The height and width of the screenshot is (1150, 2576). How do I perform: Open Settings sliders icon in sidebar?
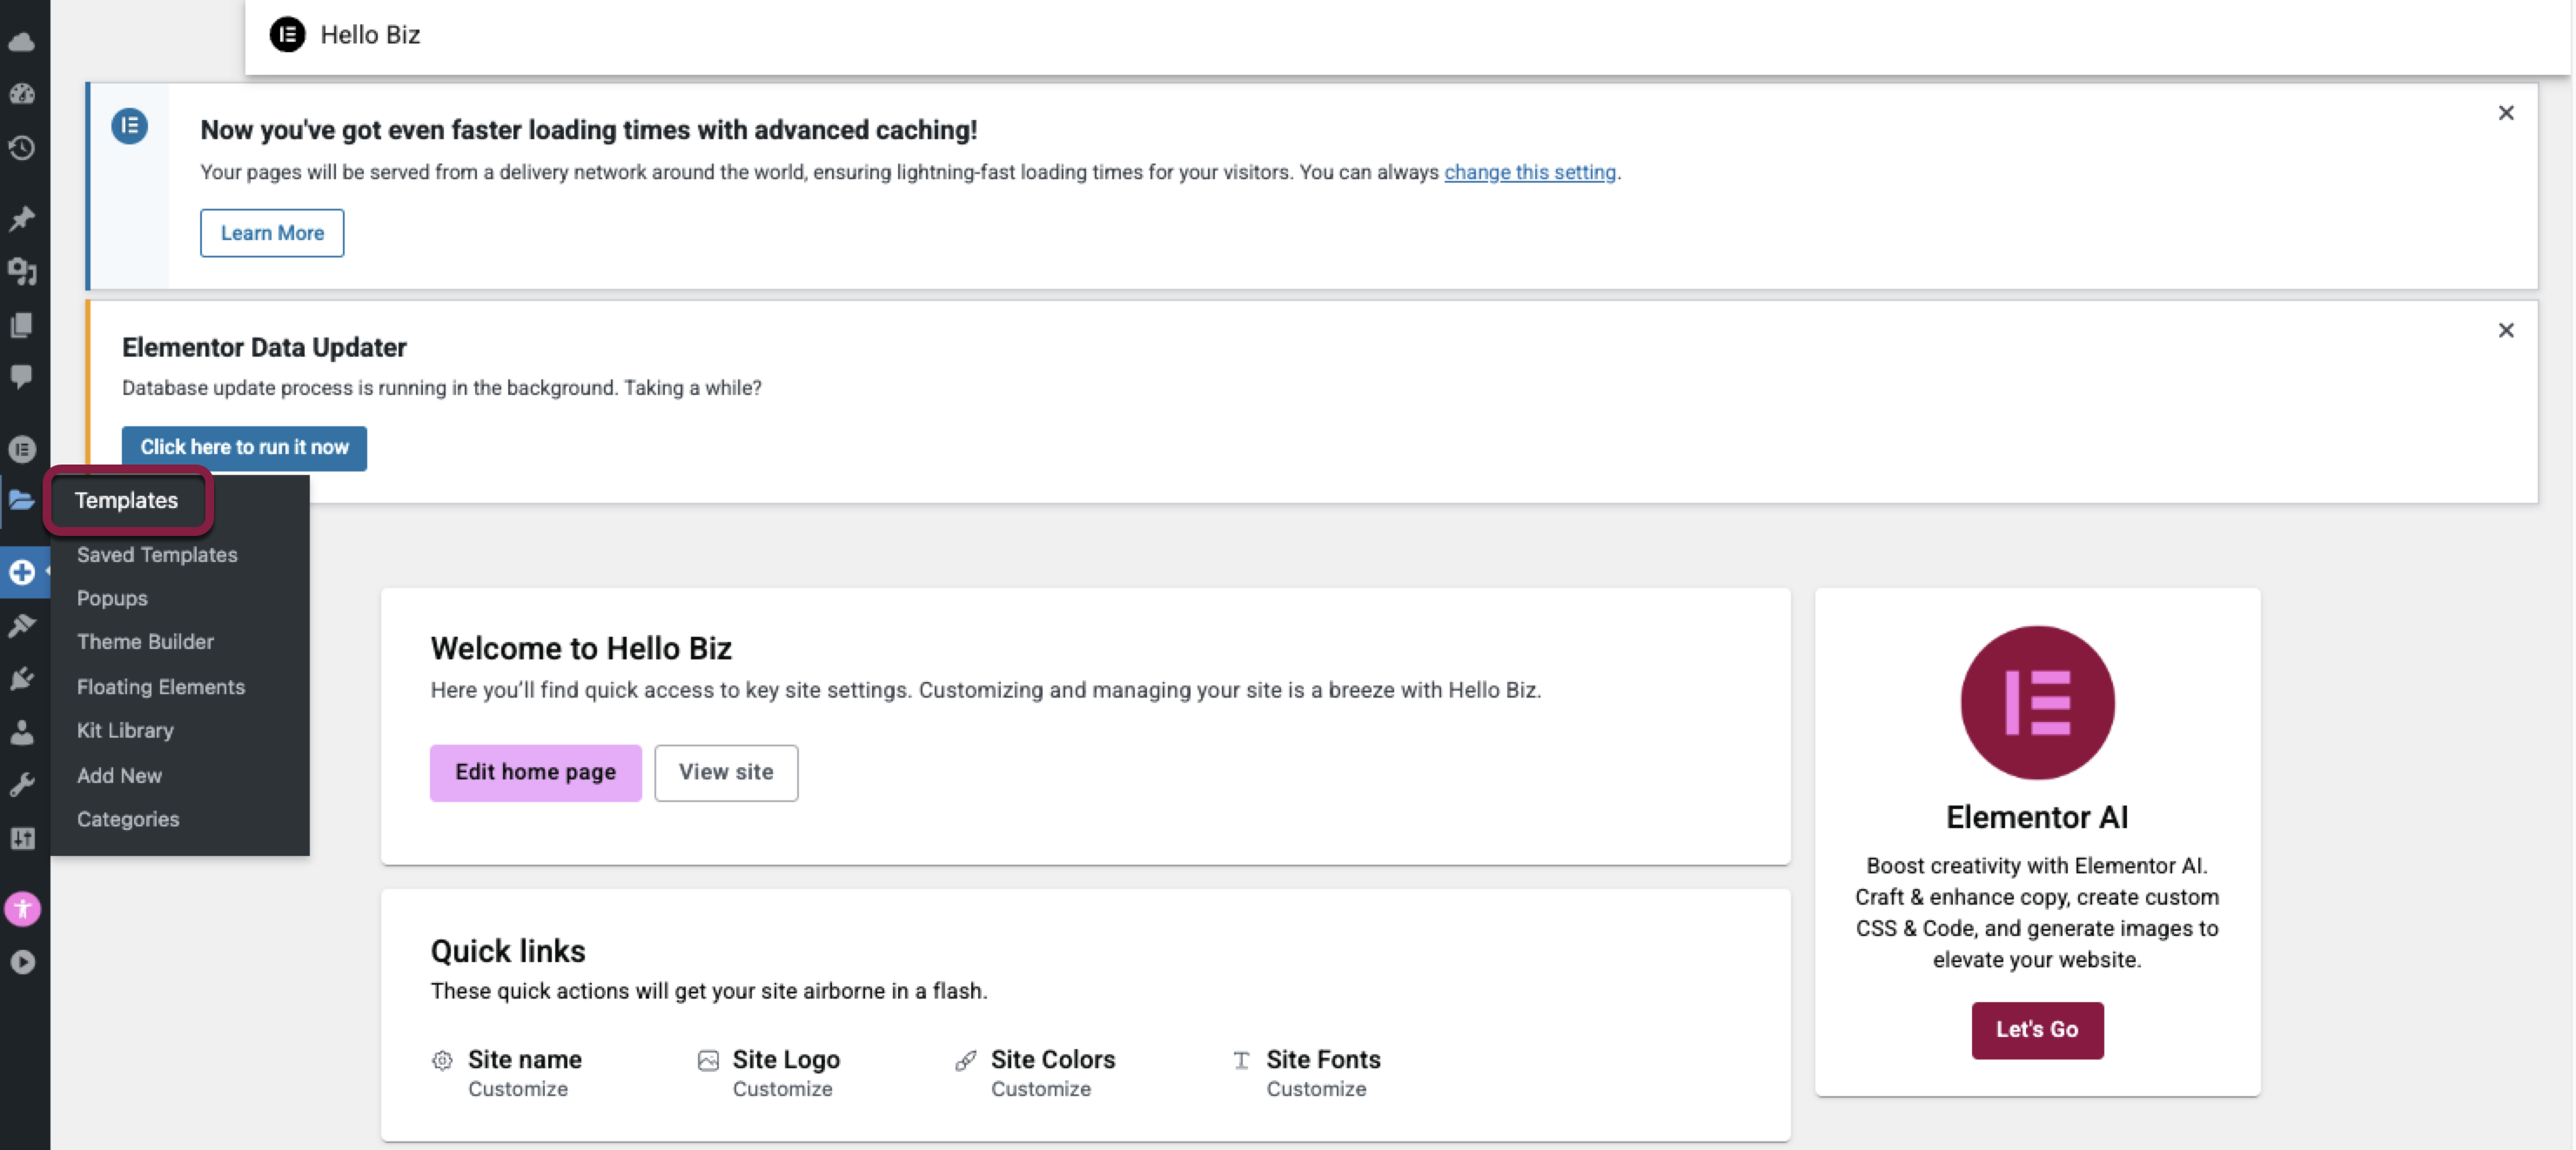coord(22,838)
